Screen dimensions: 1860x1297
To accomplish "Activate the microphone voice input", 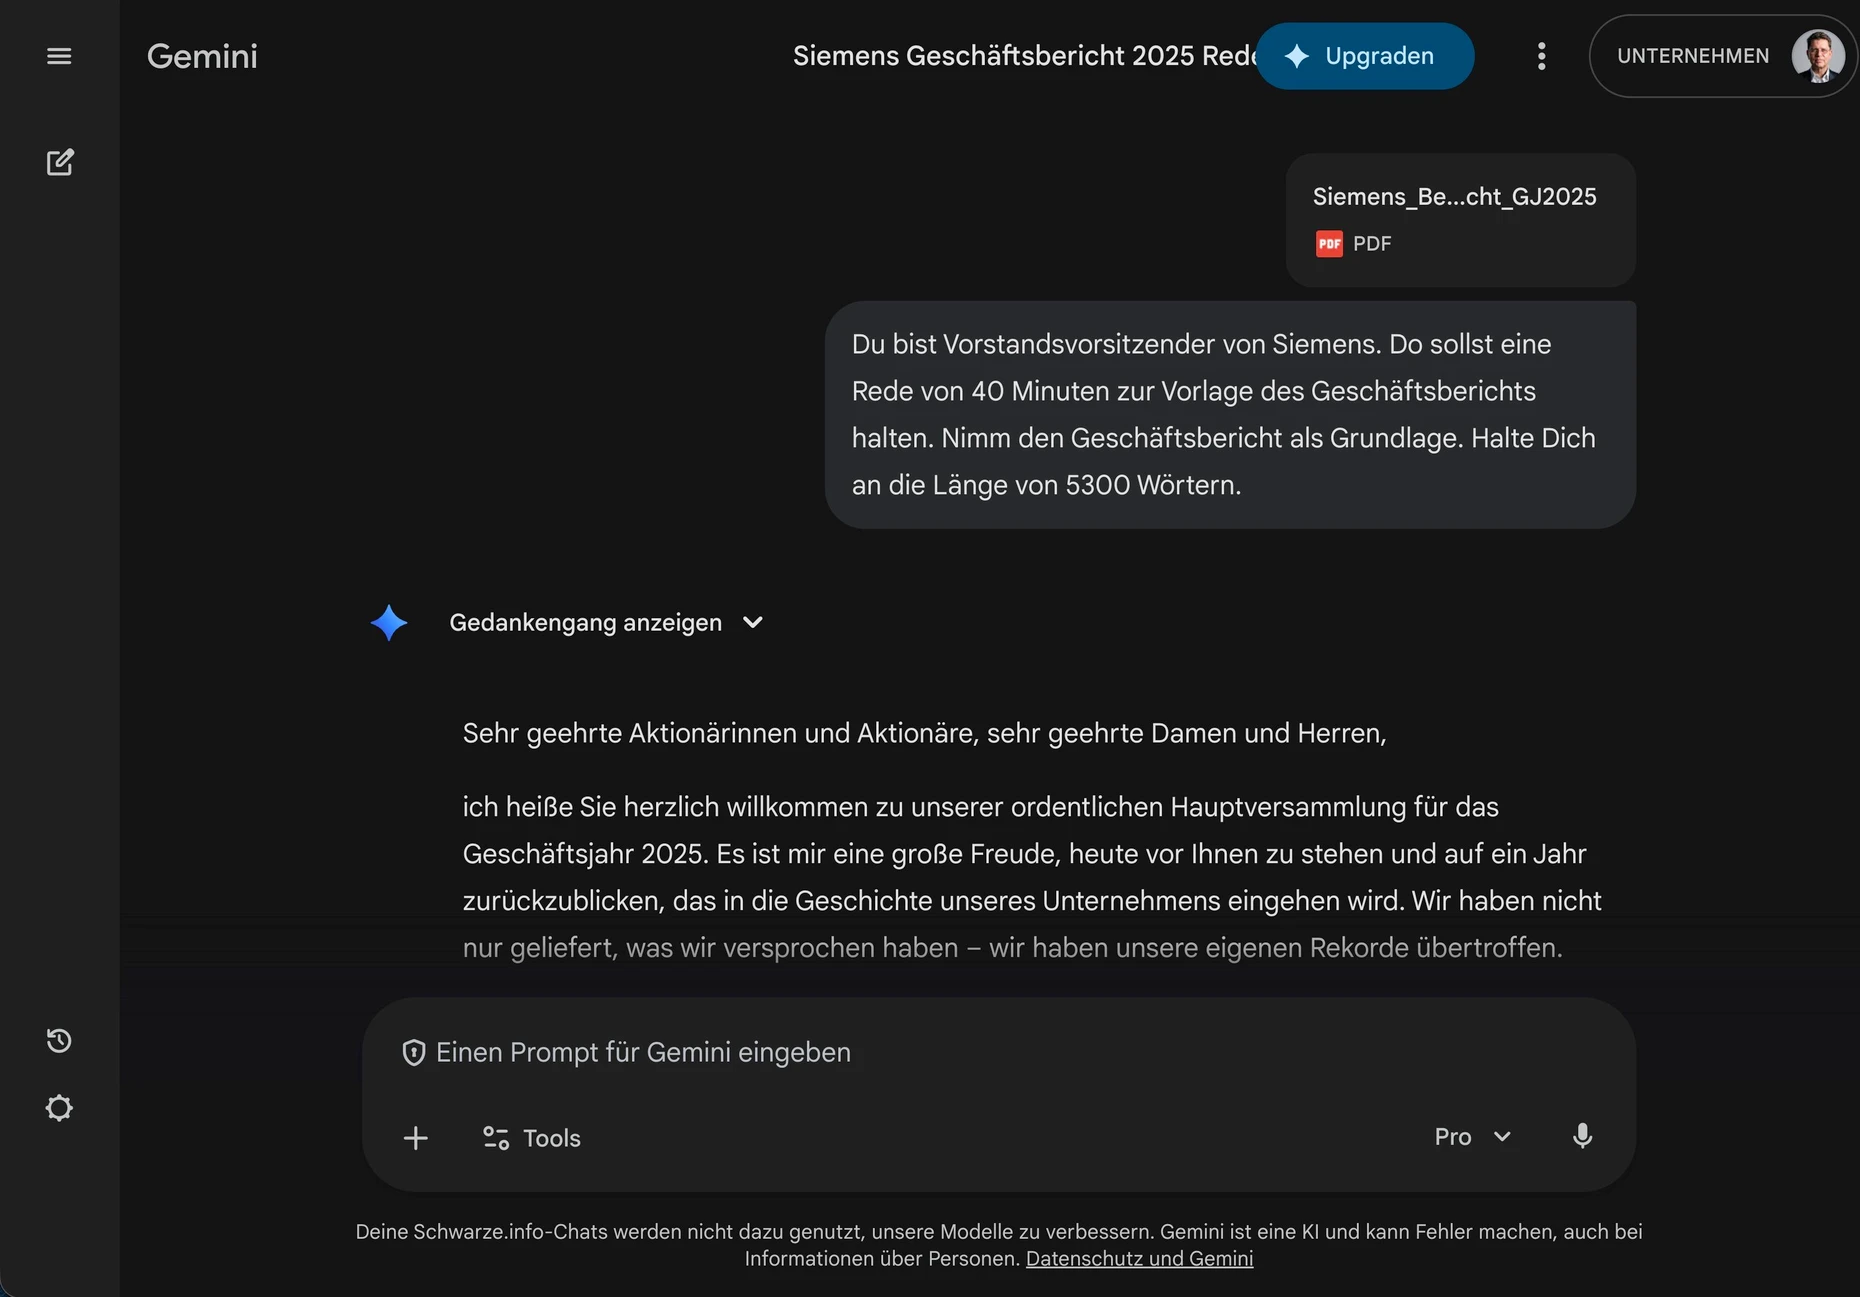I will pos(1582,1136).
